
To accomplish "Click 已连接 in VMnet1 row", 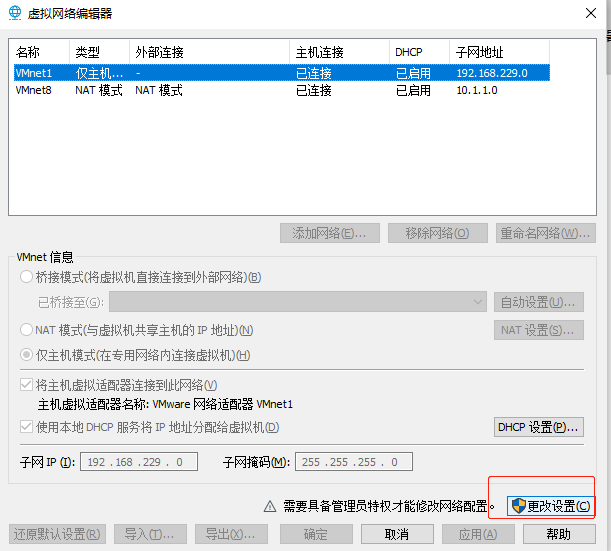I will (314, 73).
